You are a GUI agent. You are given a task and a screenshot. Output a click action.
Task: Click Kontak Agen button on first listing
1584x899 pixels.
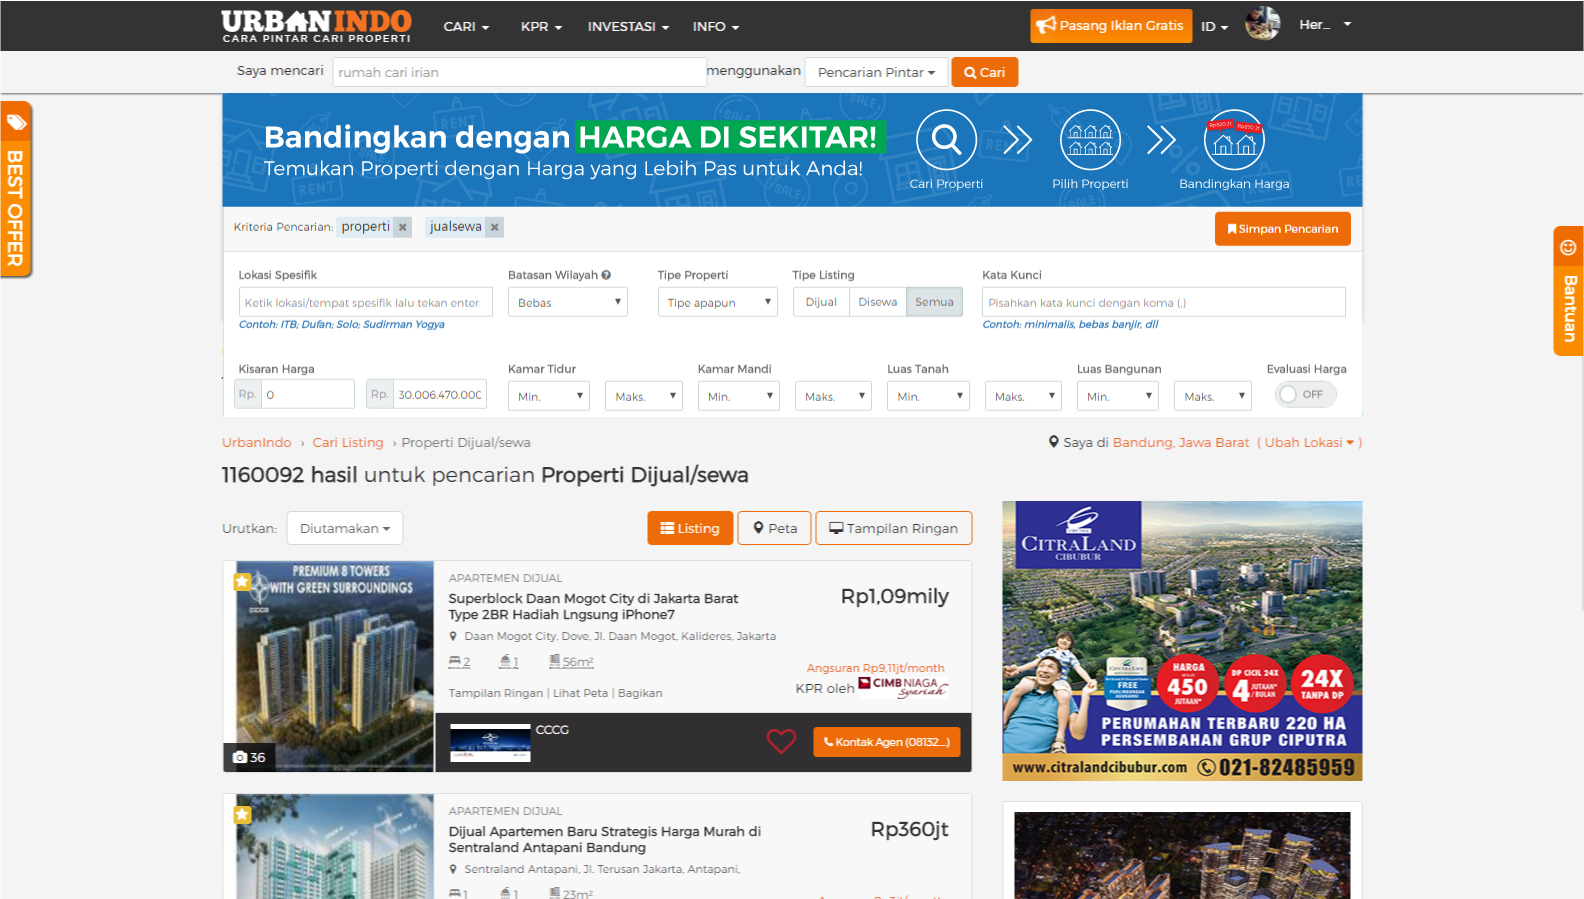pyautogui.click(x=887, y=742)
